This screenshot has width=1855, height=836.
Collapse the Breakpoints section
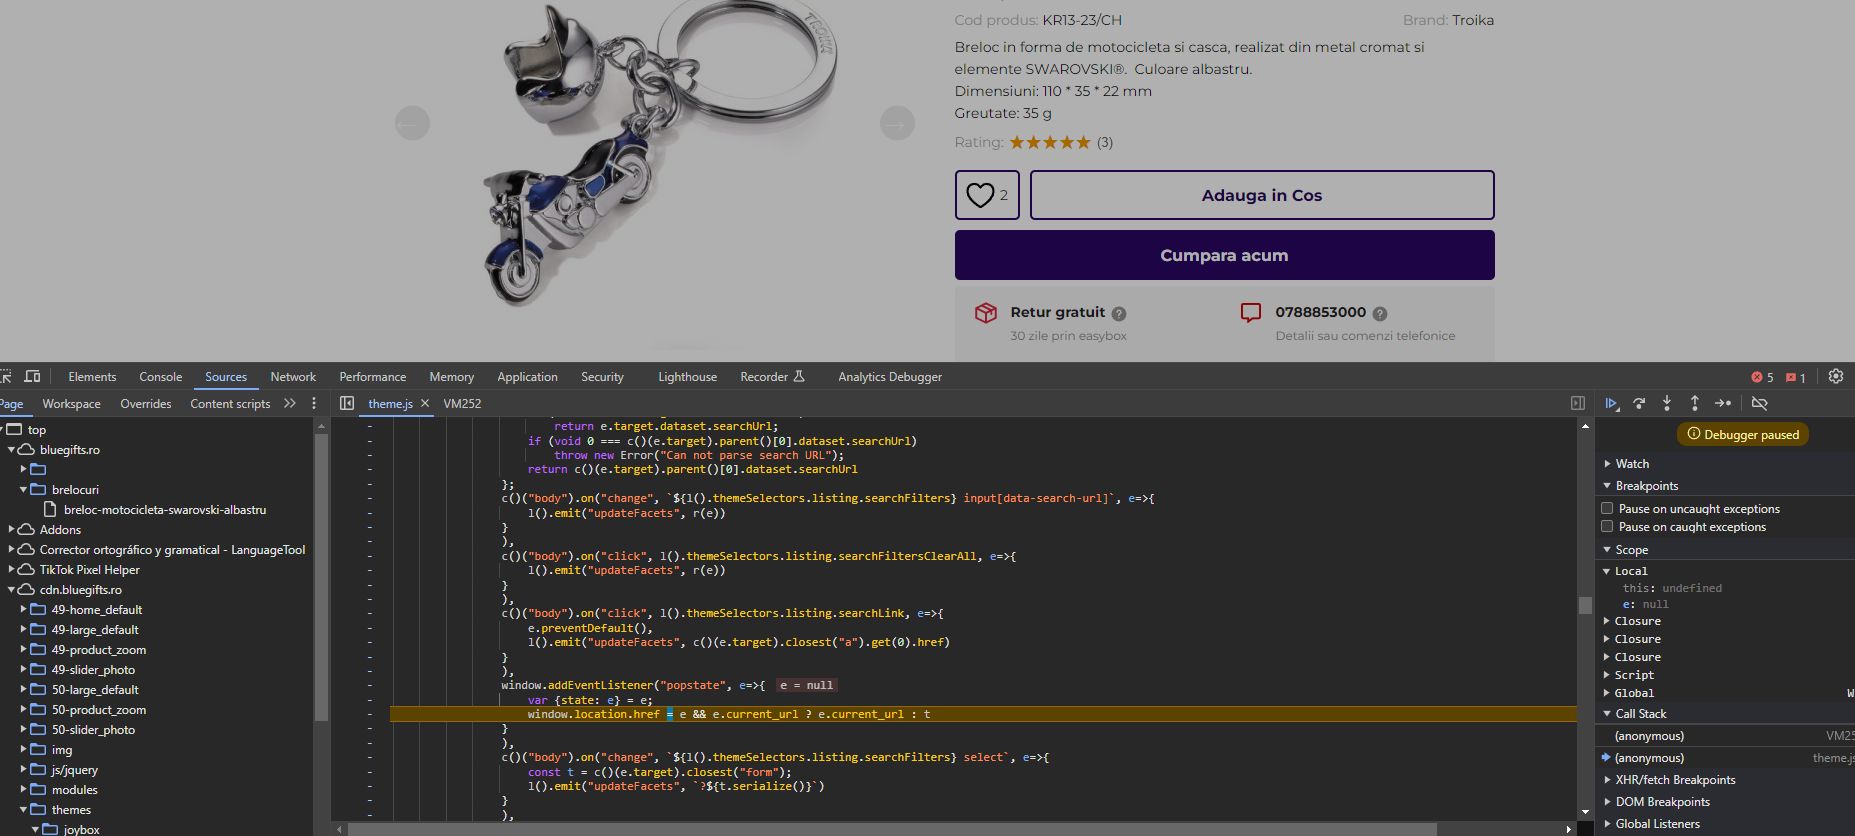[1607, 486]
